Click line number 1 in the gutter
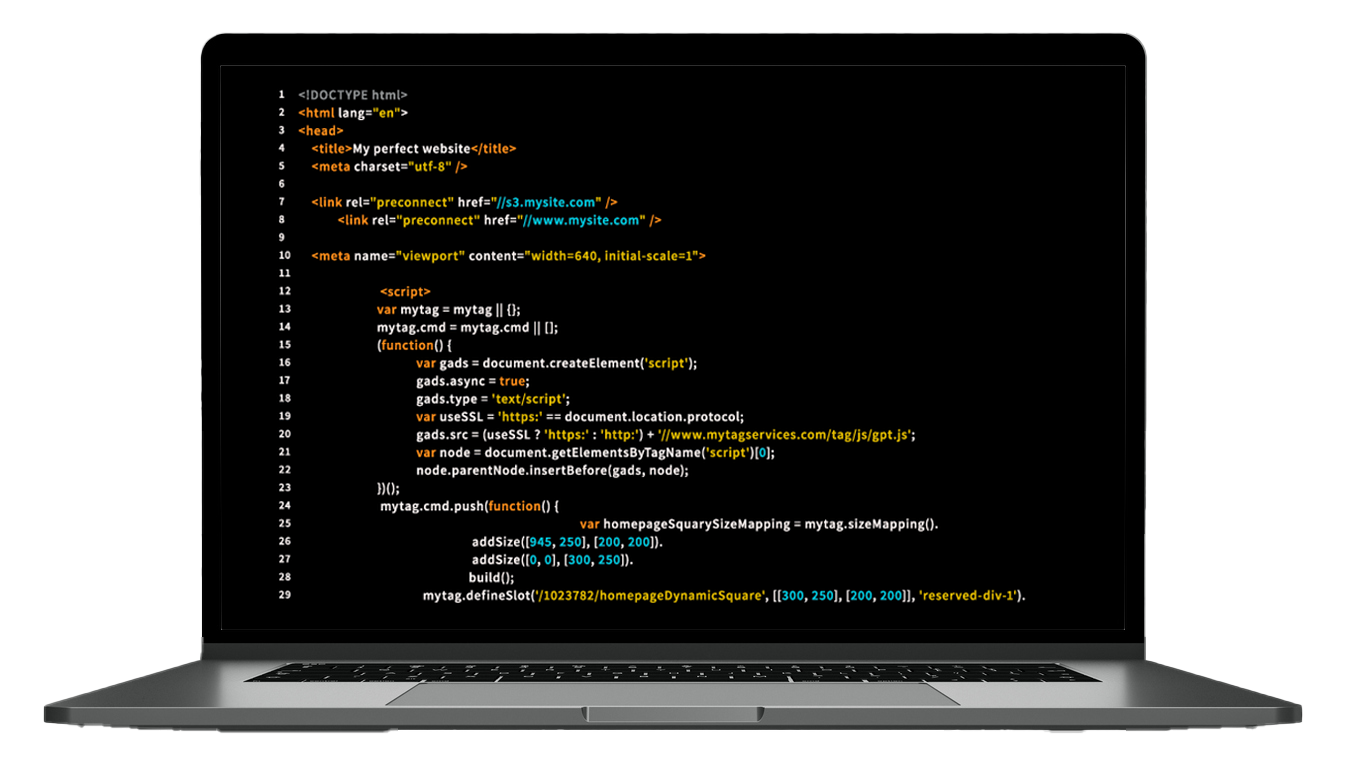Image resolution: width=1346 pixels, height=779 pixels. coord(282,95)
